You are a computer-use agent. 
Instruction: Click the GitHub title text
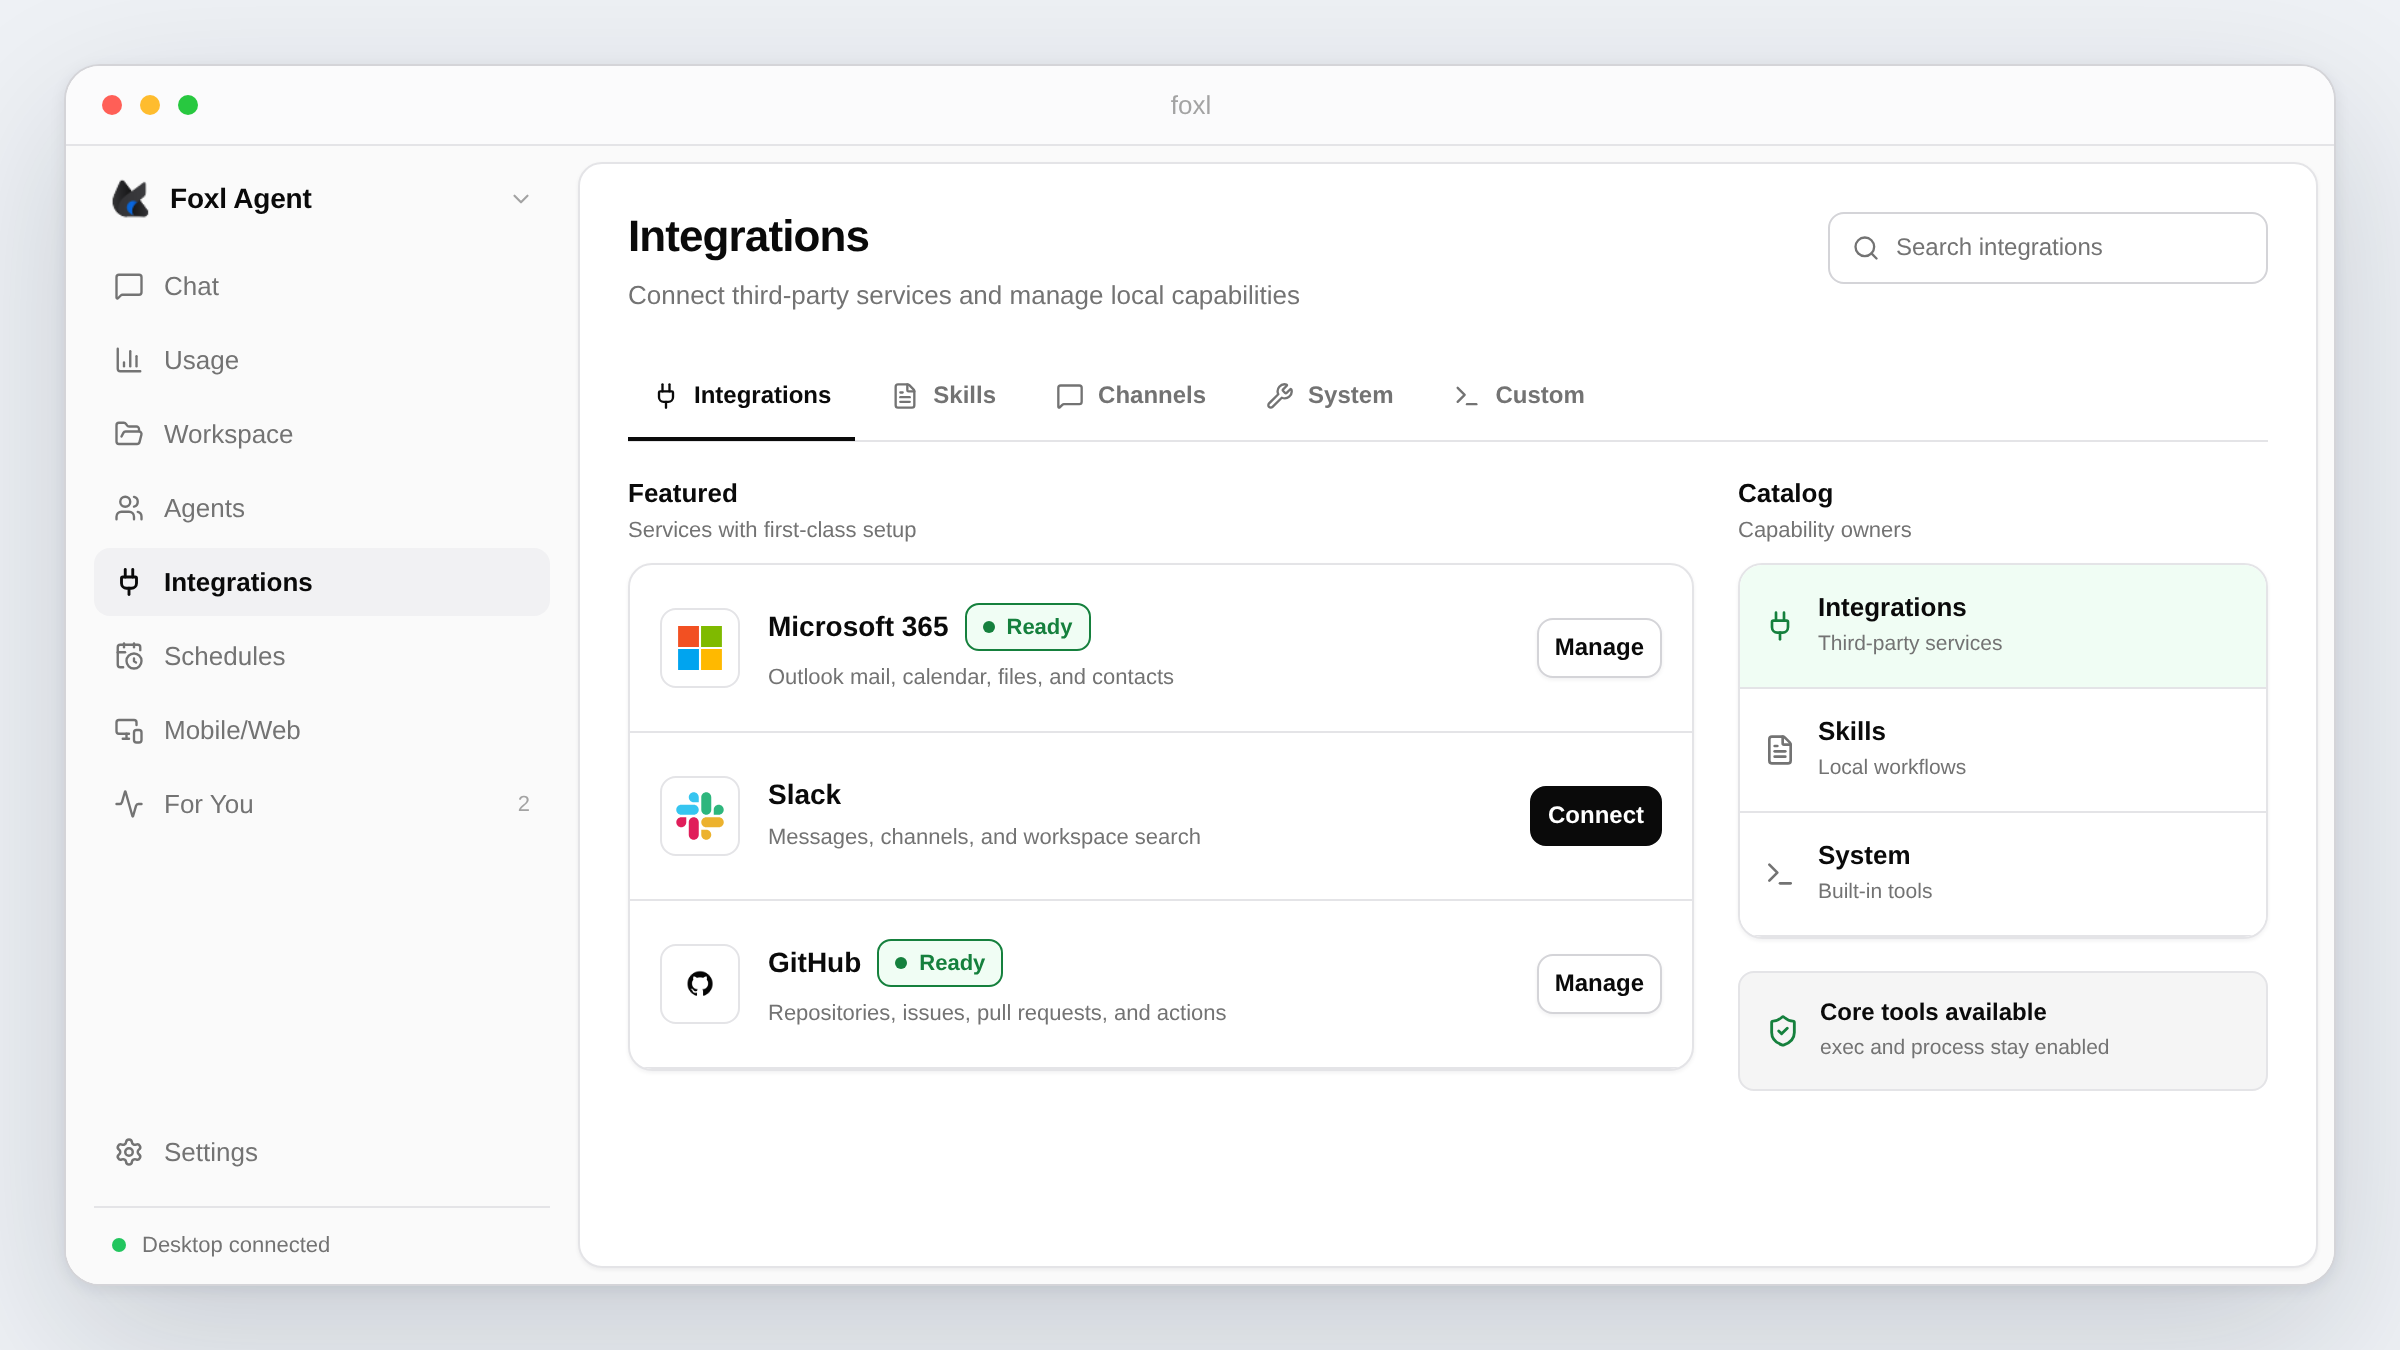814,963
